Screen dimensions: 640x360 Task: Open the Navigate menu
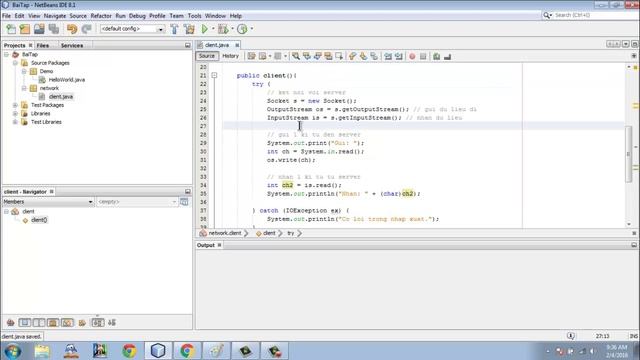pyautogui.click(x=55, y=16)
